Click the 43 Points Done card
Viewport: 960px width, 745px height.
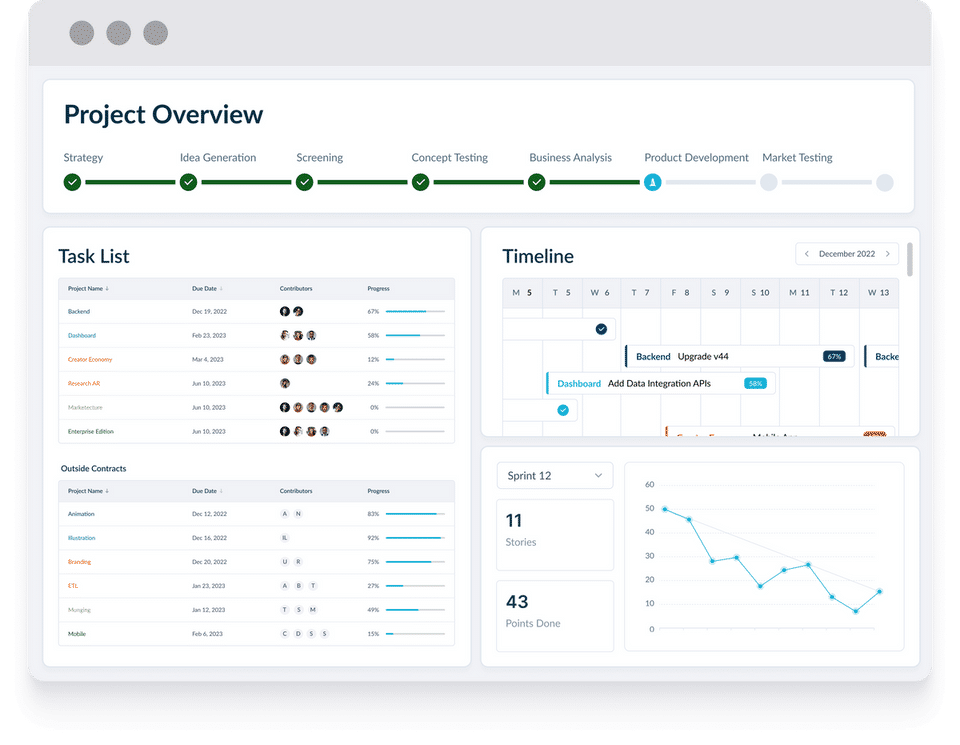[555, 616]
